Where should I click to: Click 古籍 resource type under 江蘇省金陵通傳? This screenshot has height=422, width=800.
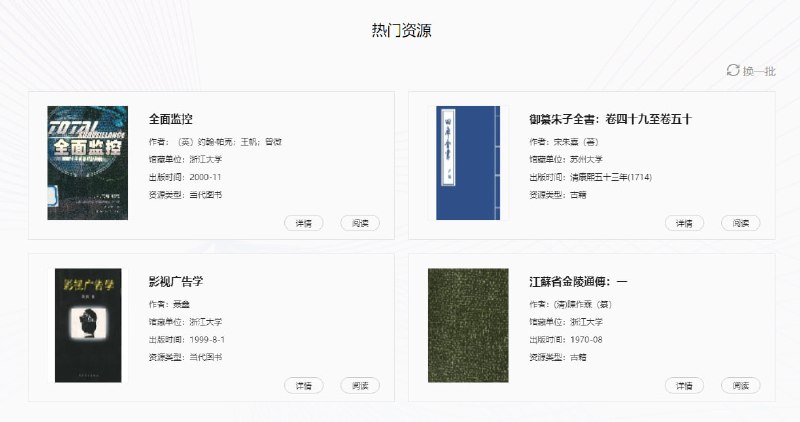[578, 357]
